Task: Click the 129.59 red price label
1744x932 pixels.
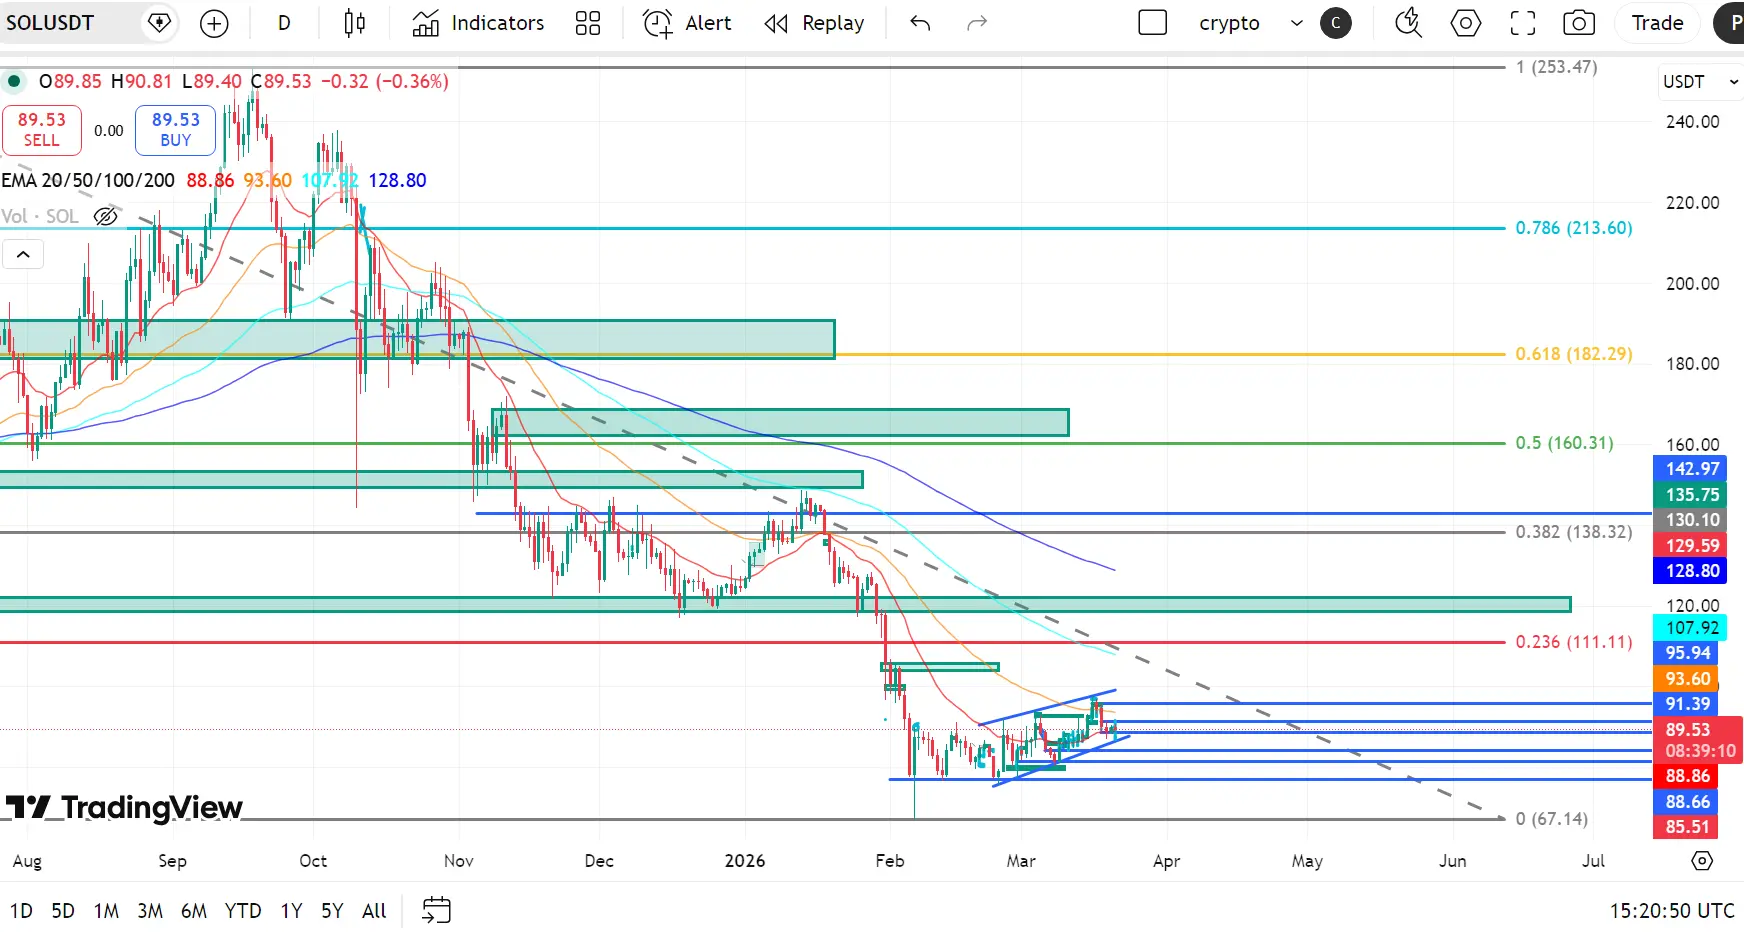Action: pyautogui.click(x=1692, y=546)
